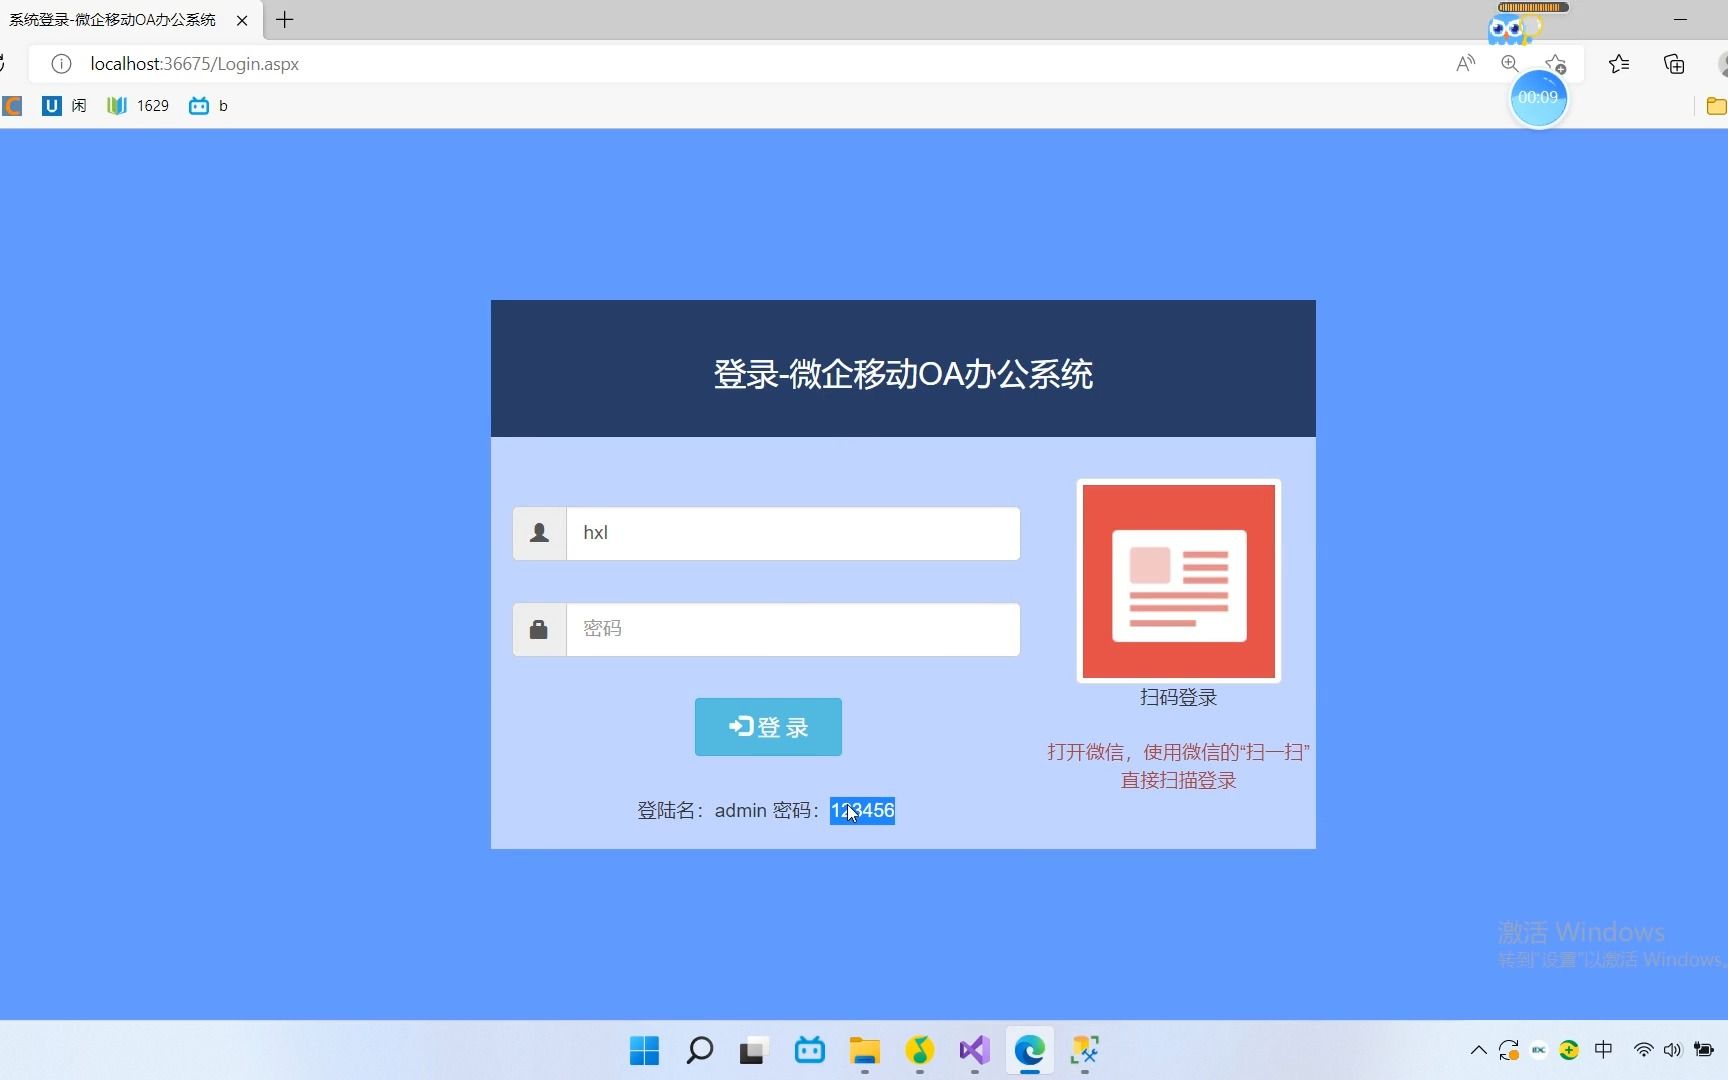
Task: Open Wi-Fi network settings in tray
Action: [x=1643, y=1050]
